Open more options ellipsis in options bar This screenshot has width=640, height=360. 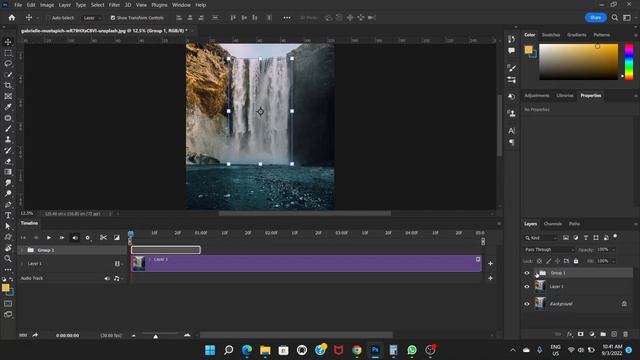point(287,18)
